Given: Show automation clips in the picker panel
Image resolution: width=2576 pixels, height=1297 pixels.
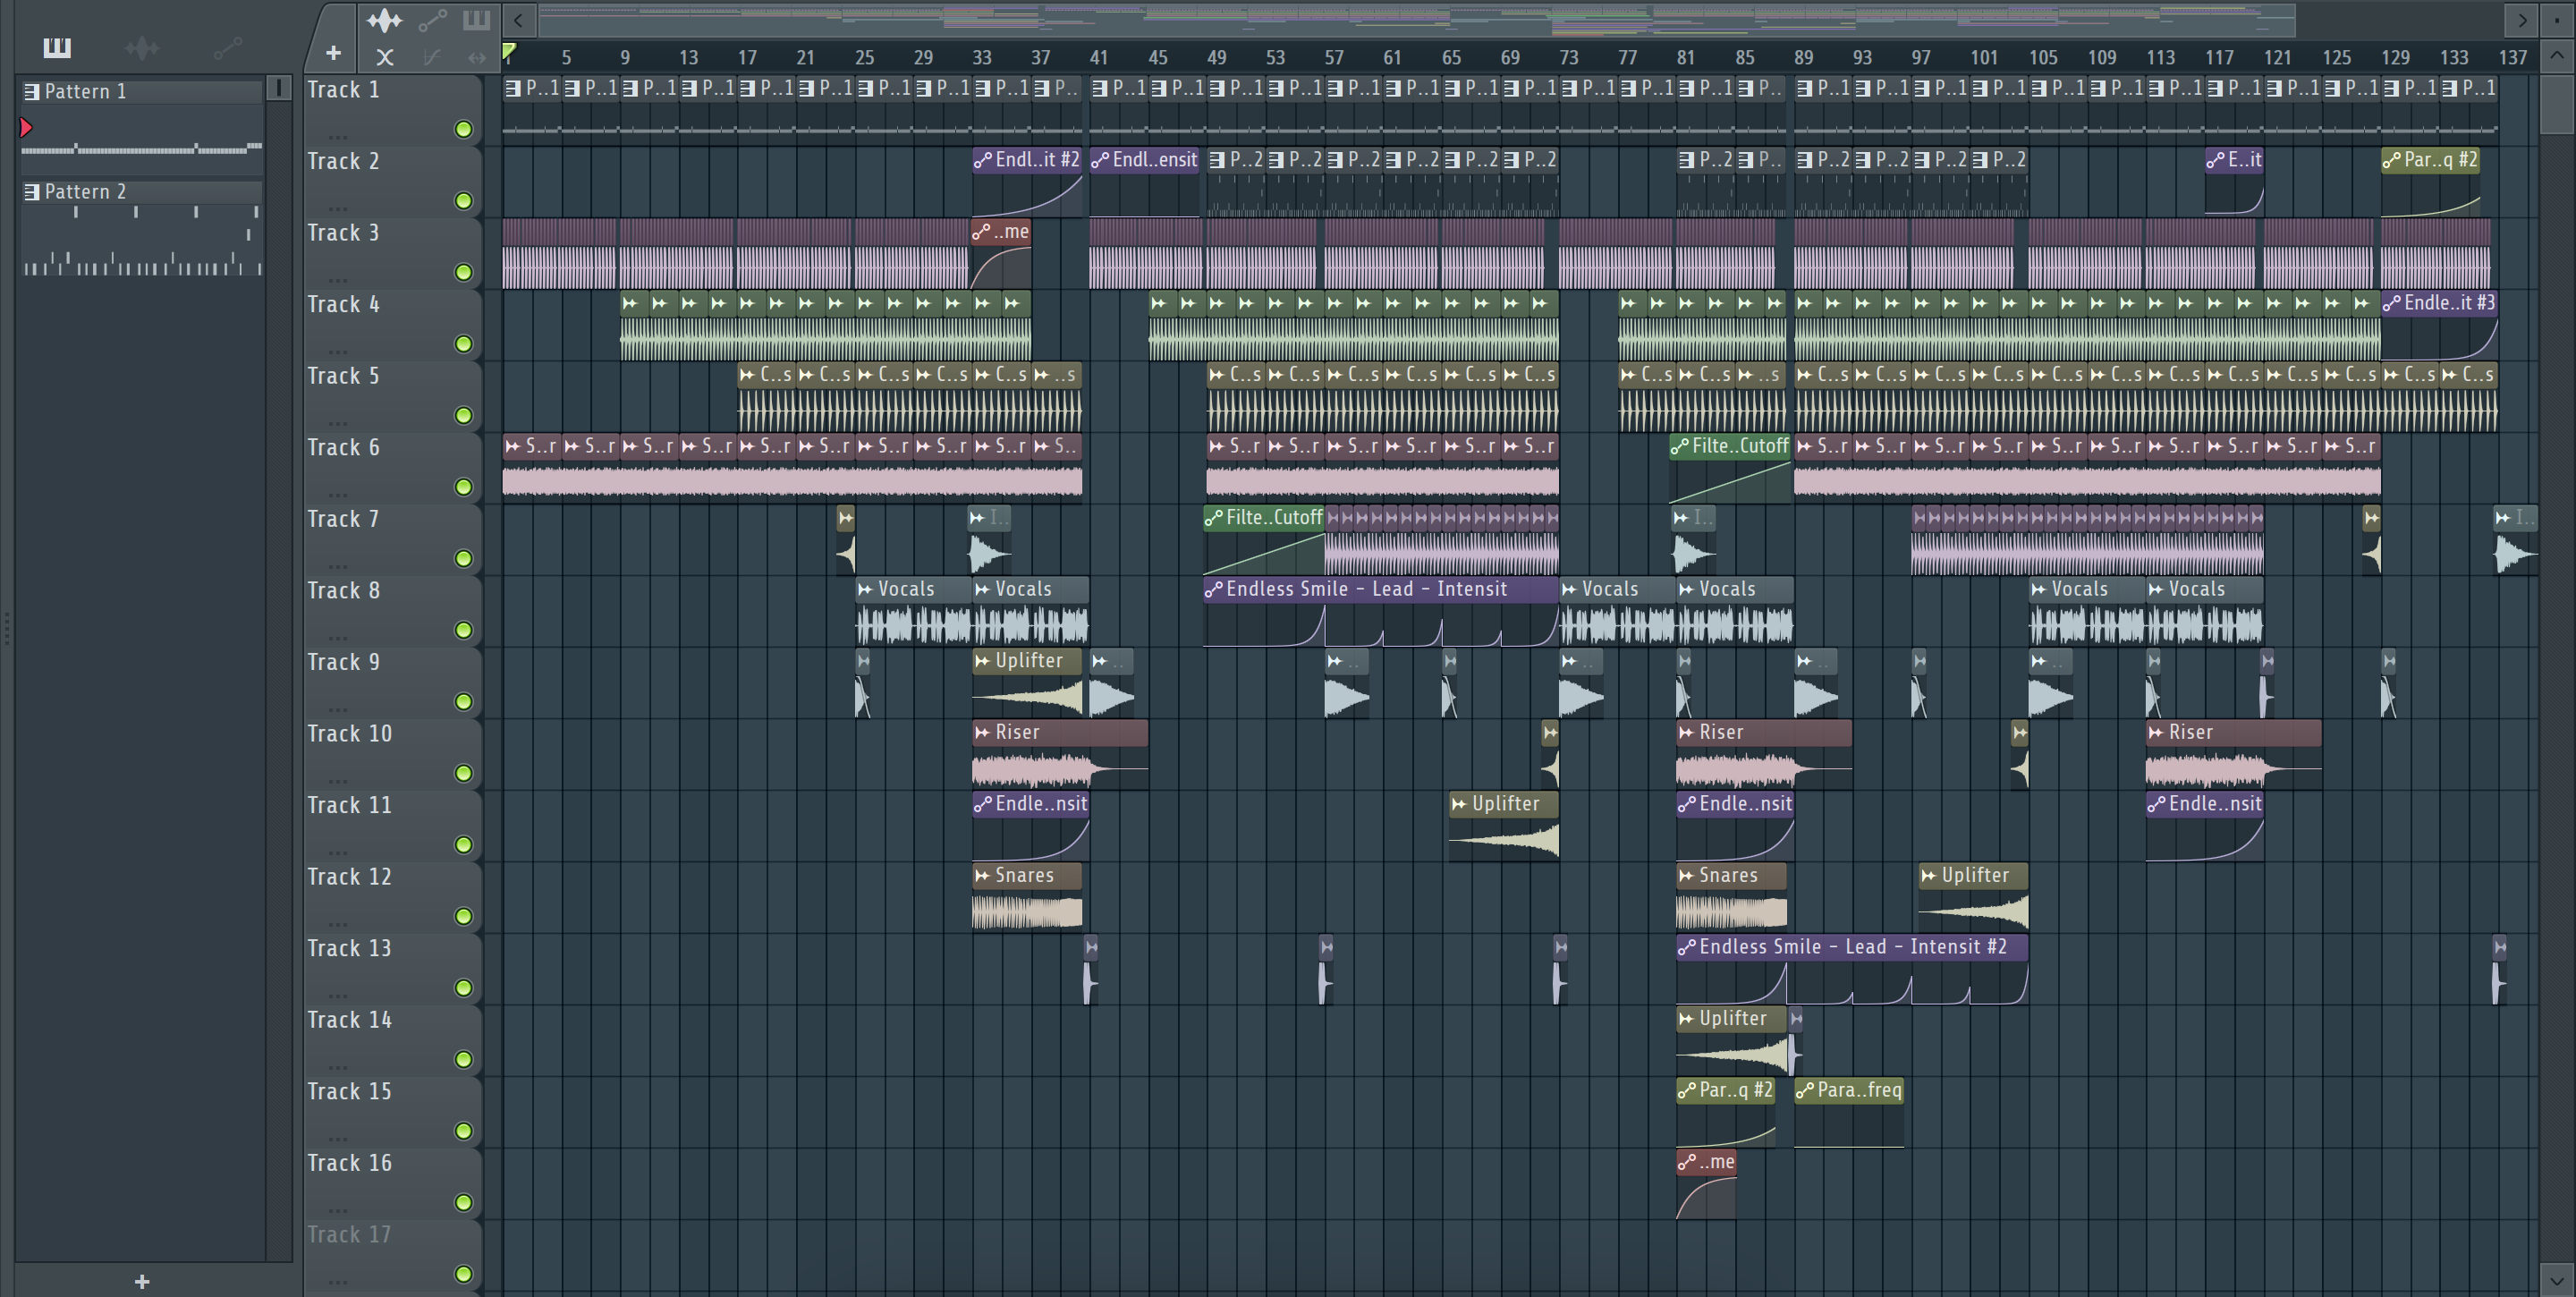Looking at the screenshot, I should (227, 47).
